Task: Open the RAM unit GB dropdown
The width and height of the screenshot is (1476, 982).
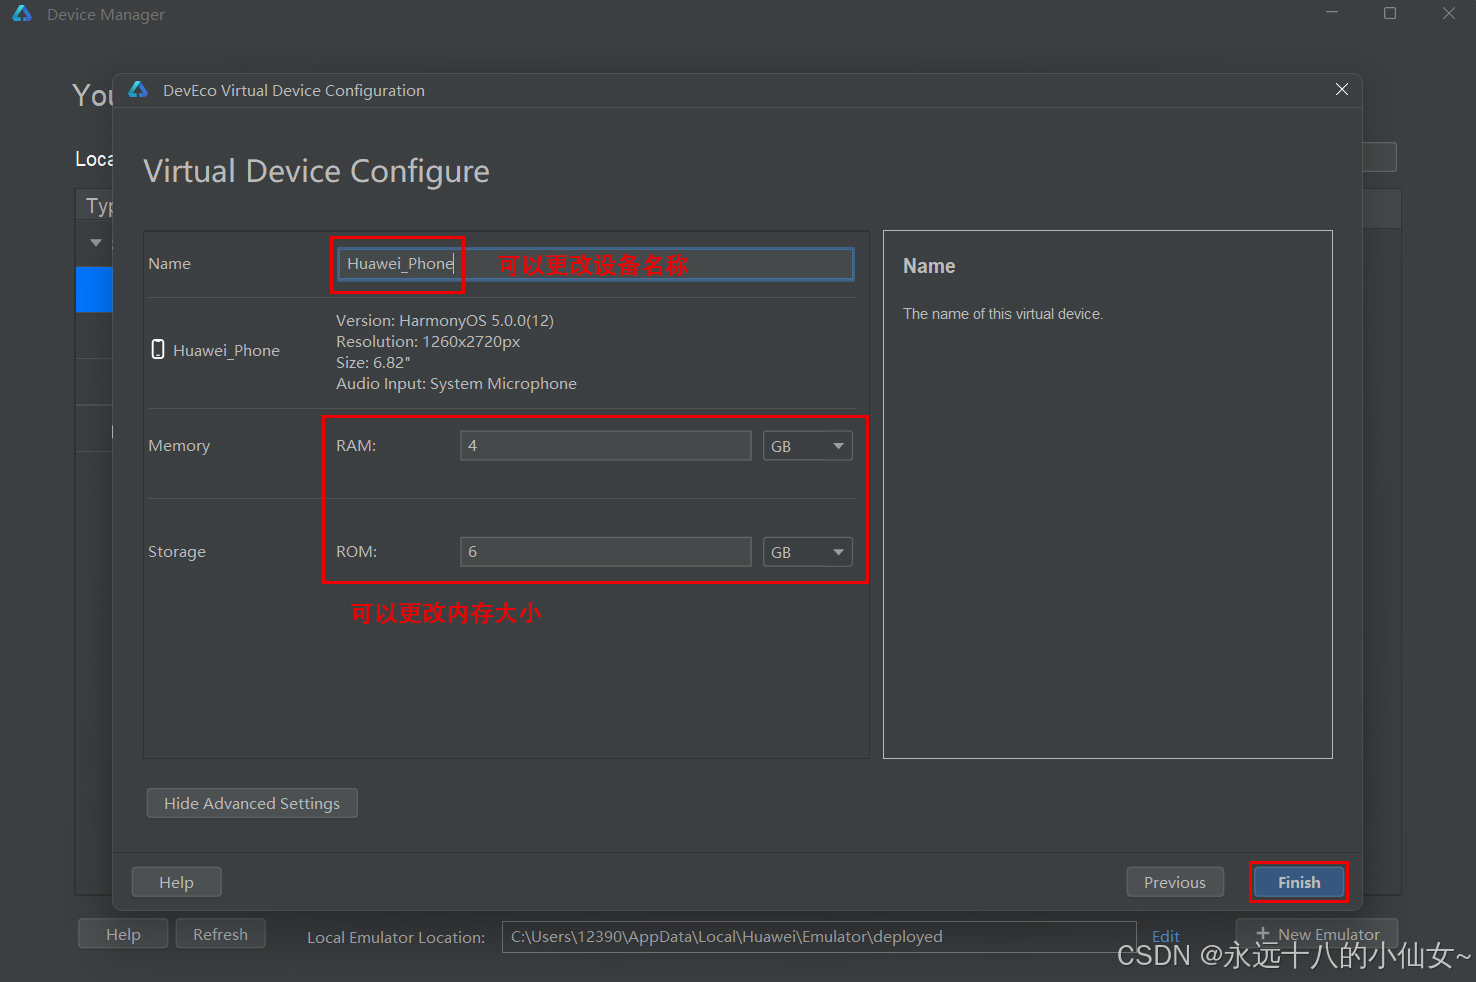Action: click(x=807, y=446)
